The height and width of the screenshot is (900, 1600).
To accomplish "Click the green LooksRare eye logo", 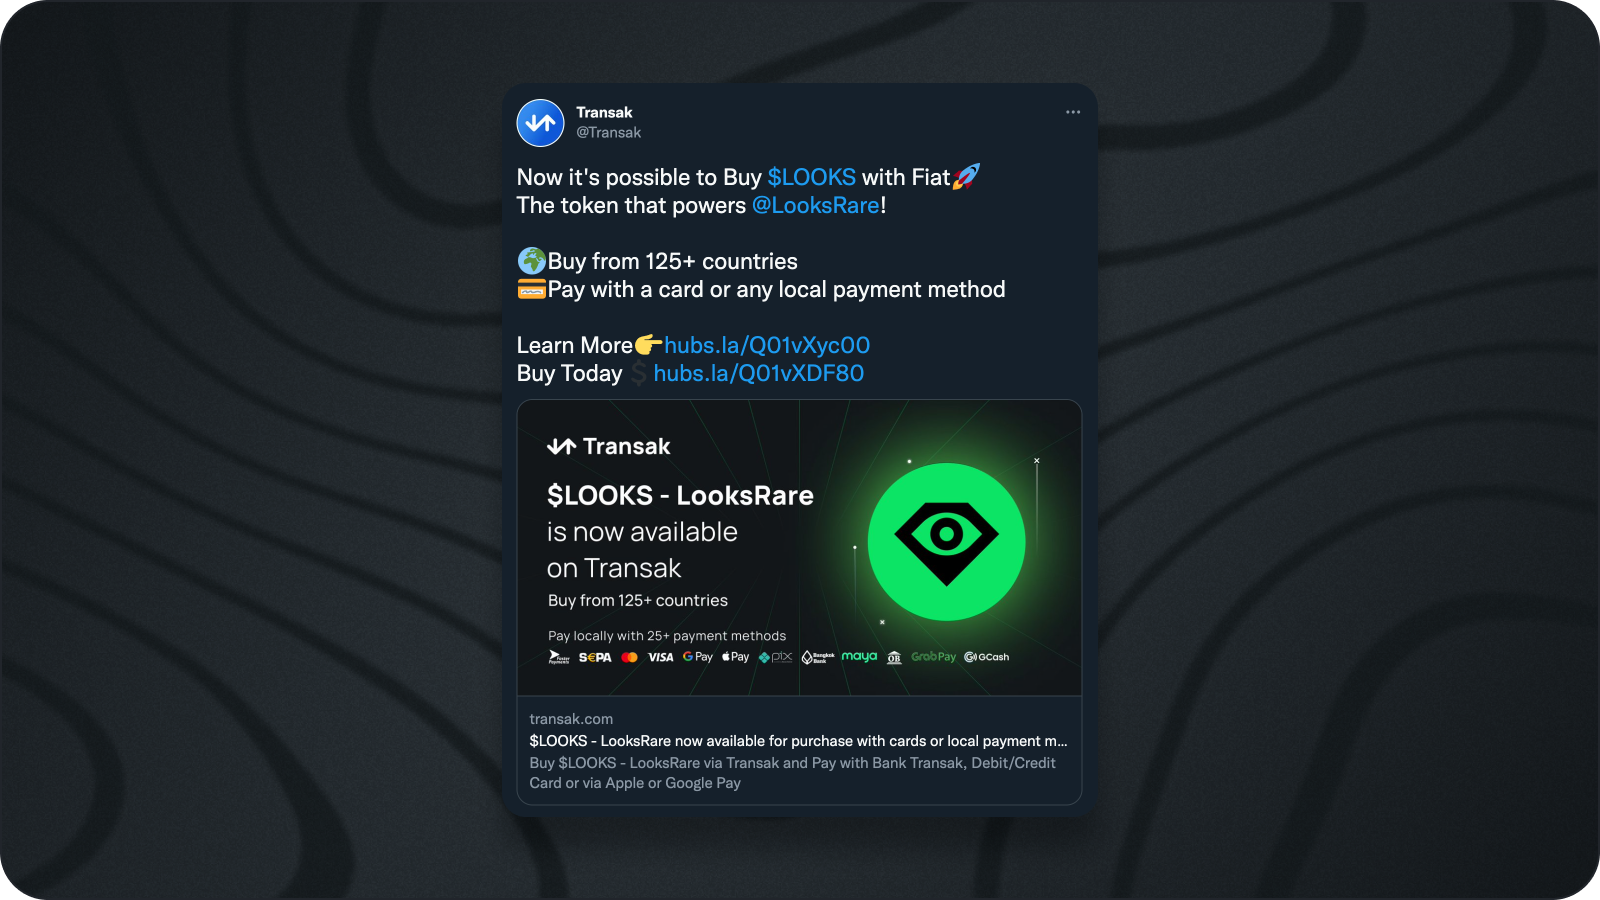I will click(946, 541).
